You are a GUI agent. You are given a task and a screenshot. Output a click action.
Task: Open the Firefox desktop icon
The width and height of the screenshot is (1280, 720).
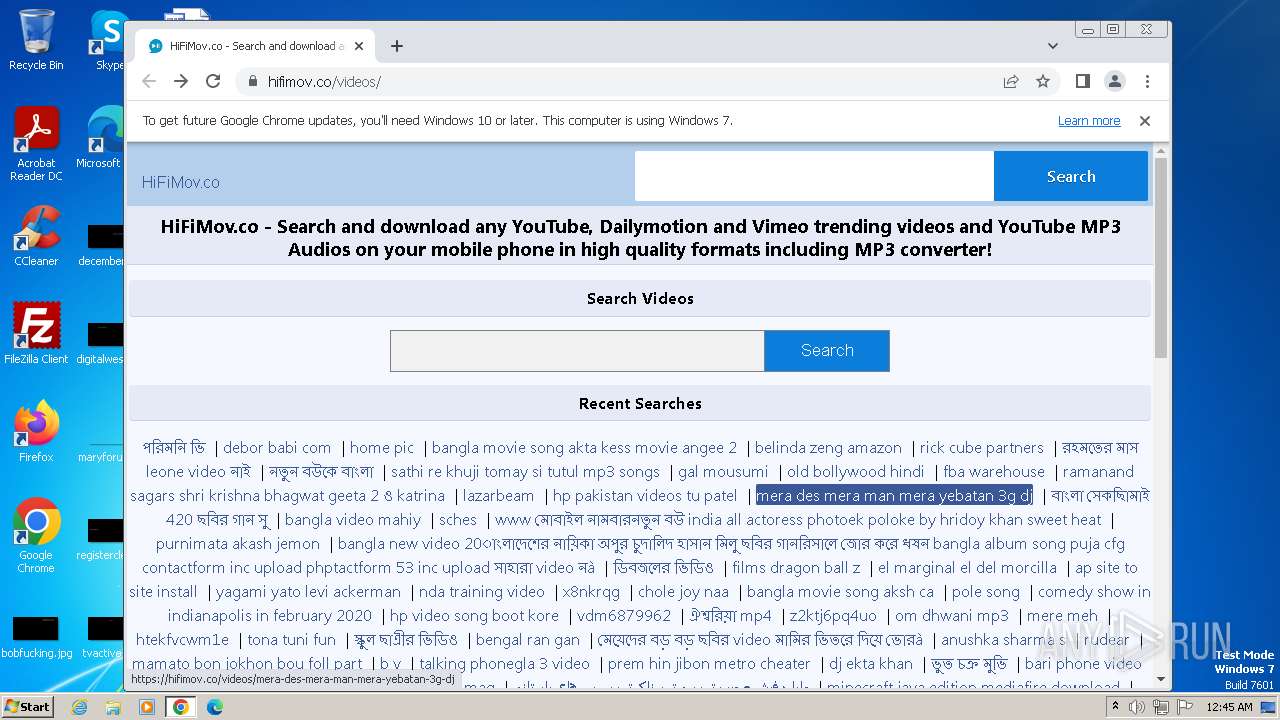(x=36, y=431)
